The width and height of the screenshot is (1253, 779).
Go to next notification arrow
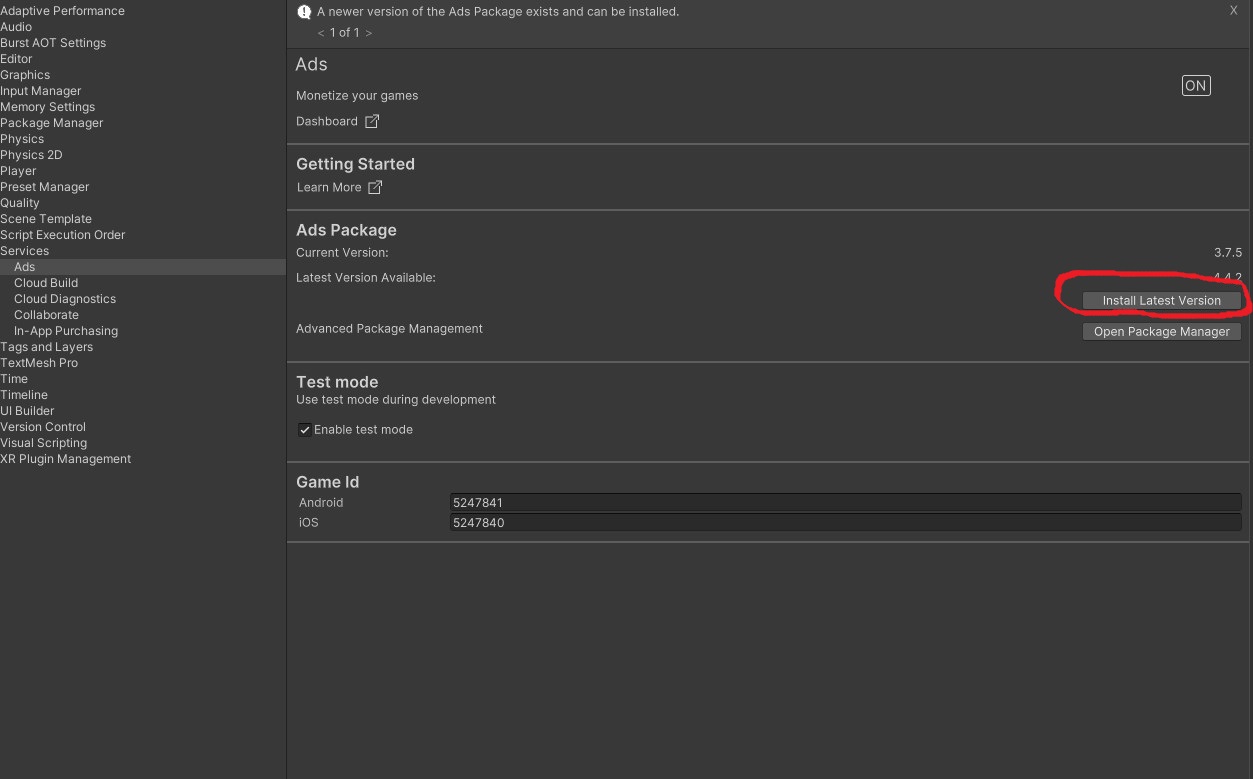tap(368, 33)
